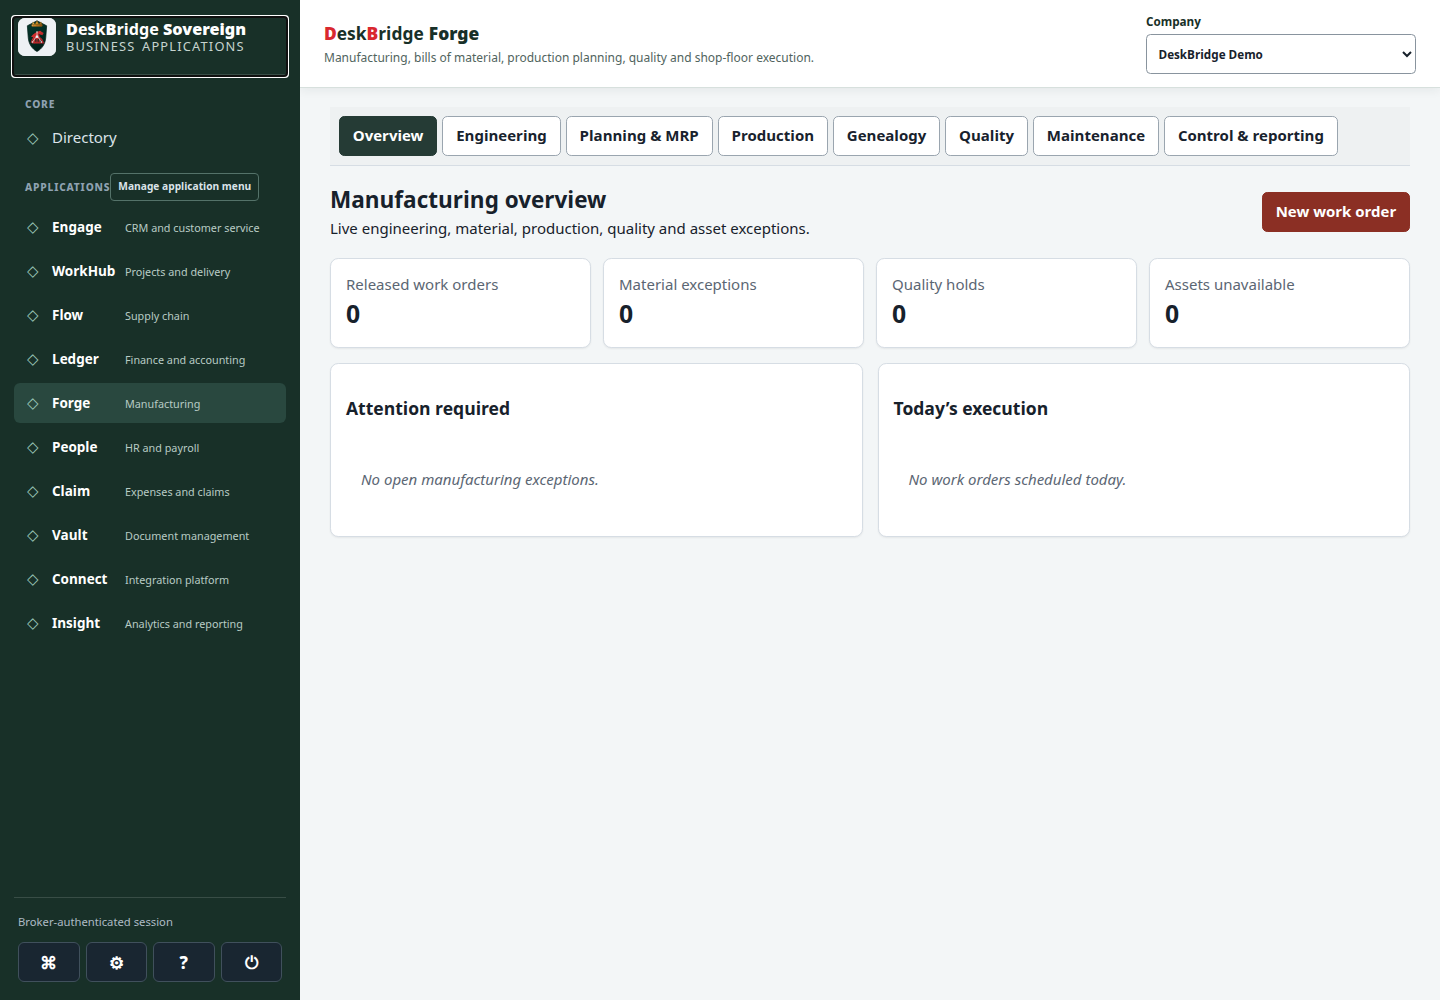
Task: Click the diamond icon beside Connect
Action: pyautogui.click(x=33, y=580)
